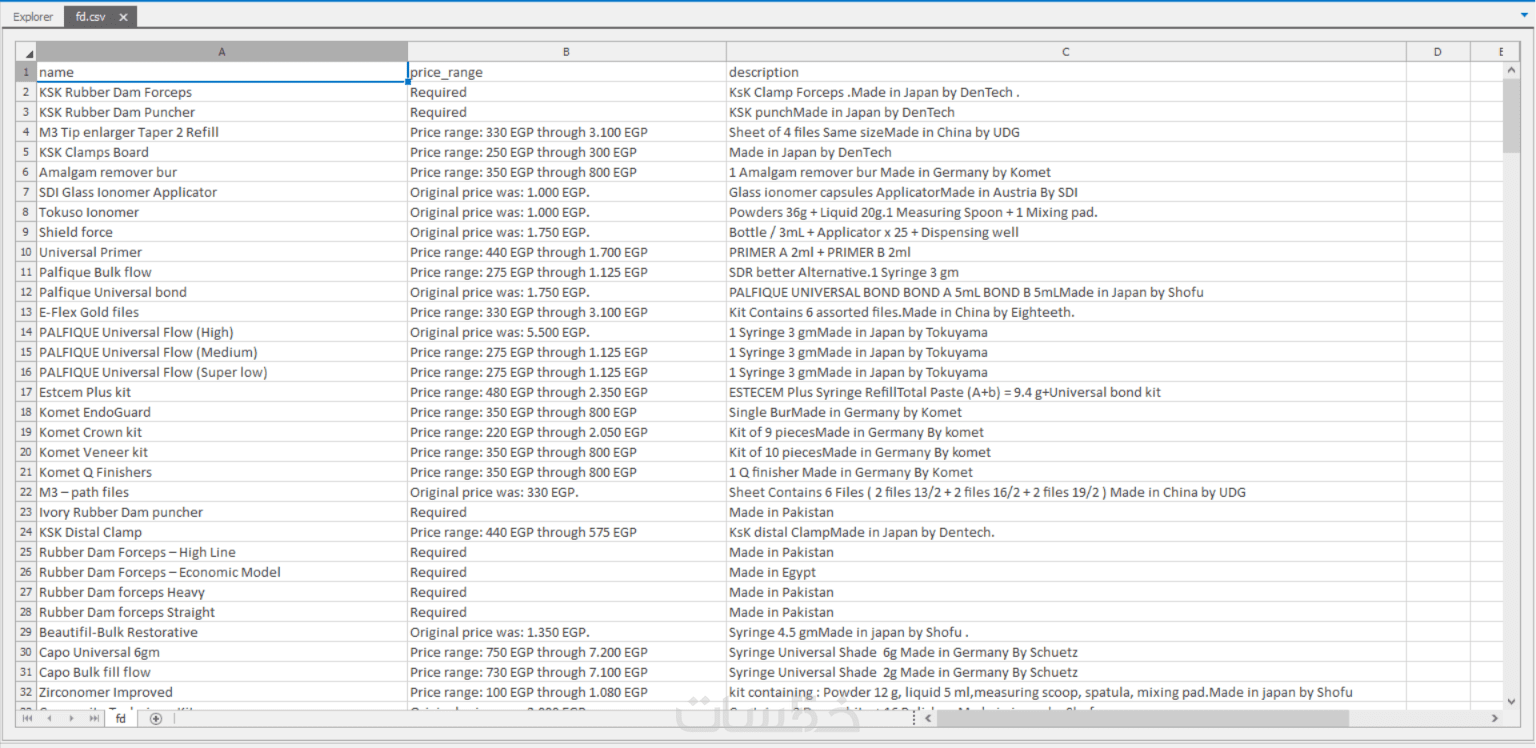The width and height of the screenshot is (1536, 748).
Task: Select cell 'Price range: 750 EGP through 7.200 EGP'
Action: click(566, 652)
